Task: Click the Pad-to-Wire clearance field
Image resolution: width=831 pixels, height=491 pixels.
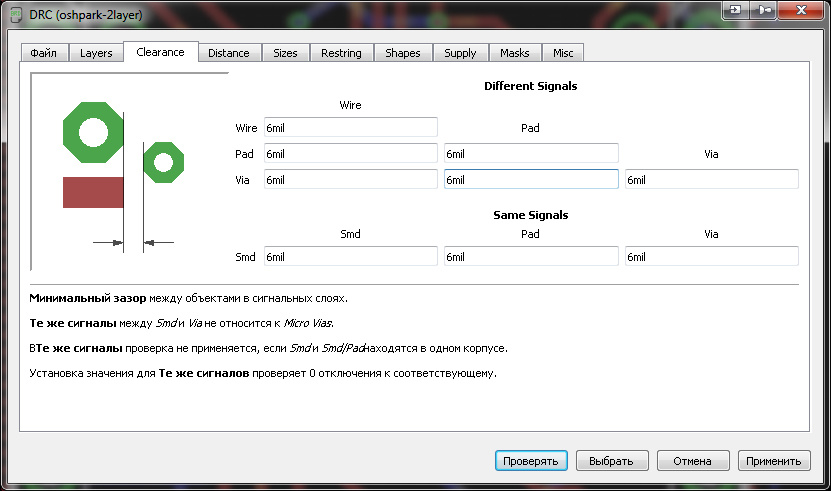Action: click(351, 154)
